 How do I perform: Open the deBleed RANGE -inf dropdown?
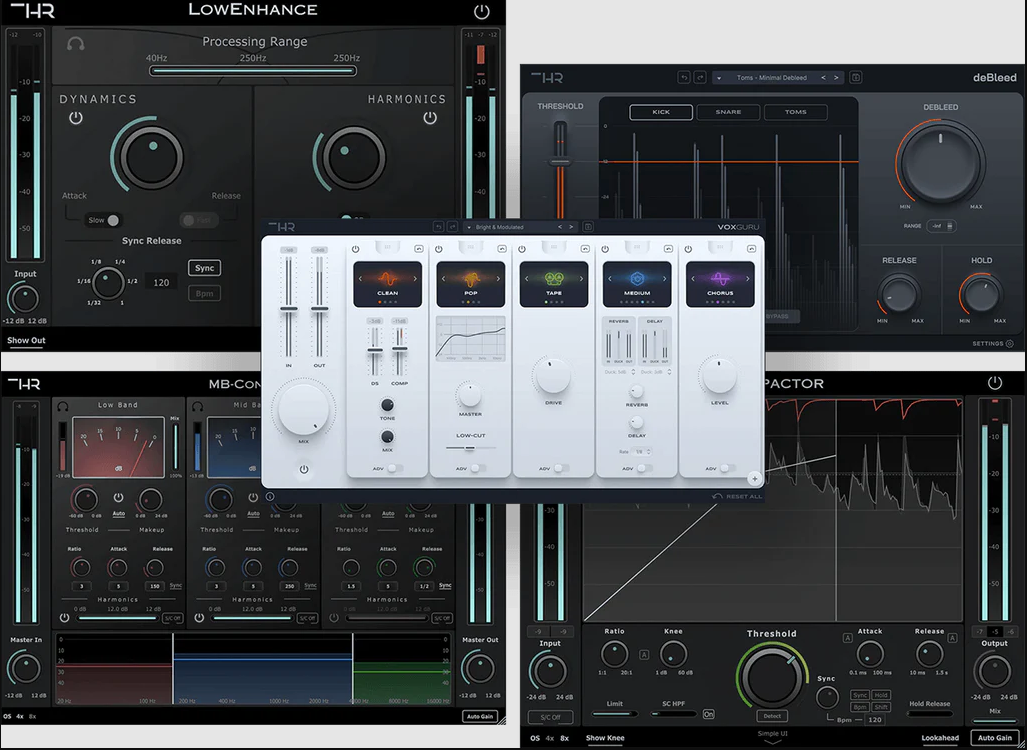click(941, 226)
